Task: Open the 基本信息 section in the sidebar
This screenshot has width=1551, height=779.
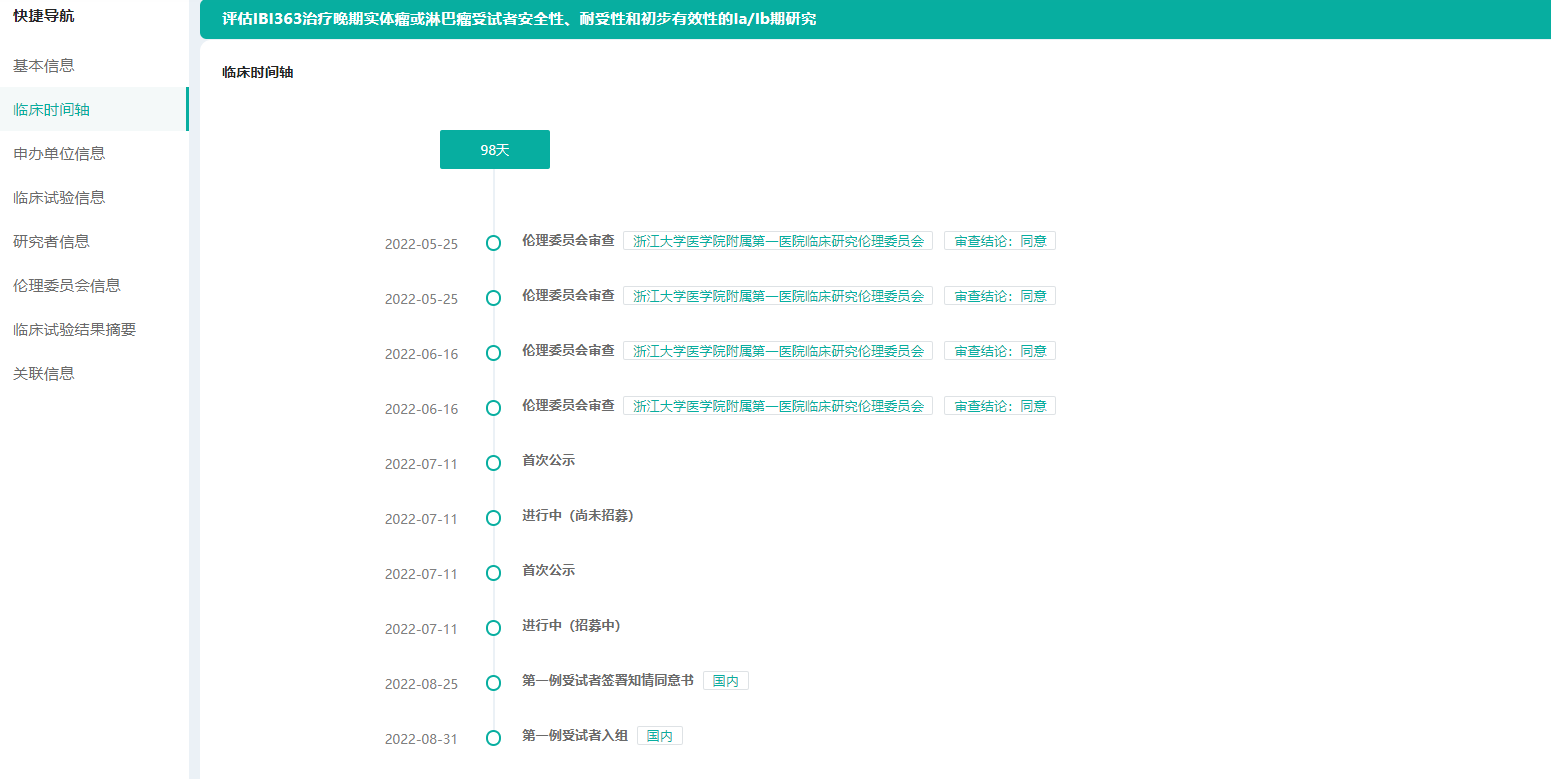Action: point(40,64)
